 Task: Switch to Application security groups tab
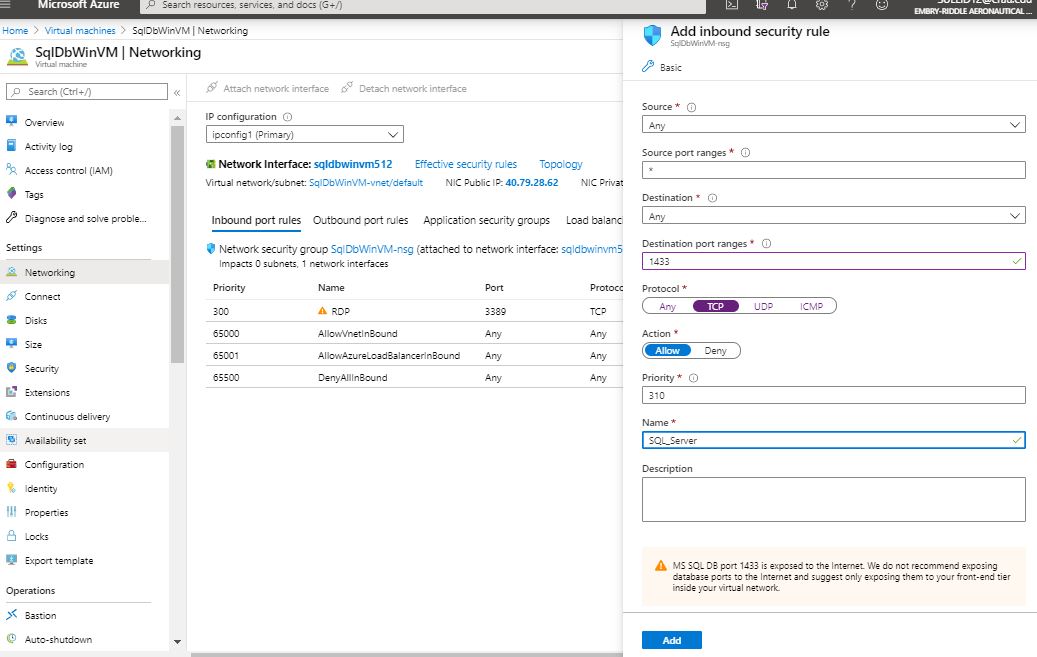point(487,220)
